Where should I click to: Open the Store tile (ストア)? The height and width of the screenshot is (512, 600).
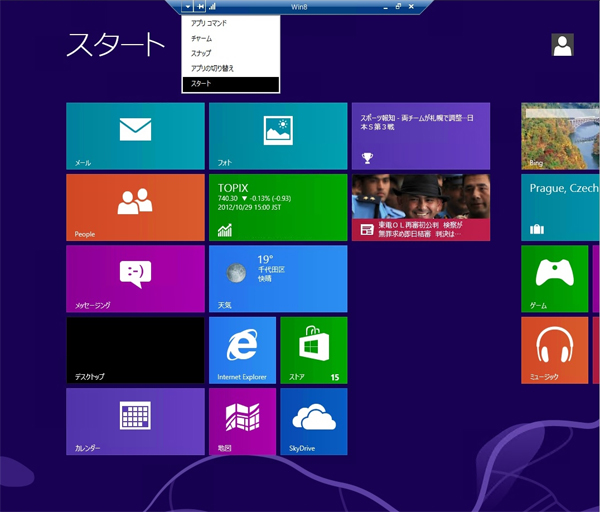pyautogui.click(x=314, y=350)
